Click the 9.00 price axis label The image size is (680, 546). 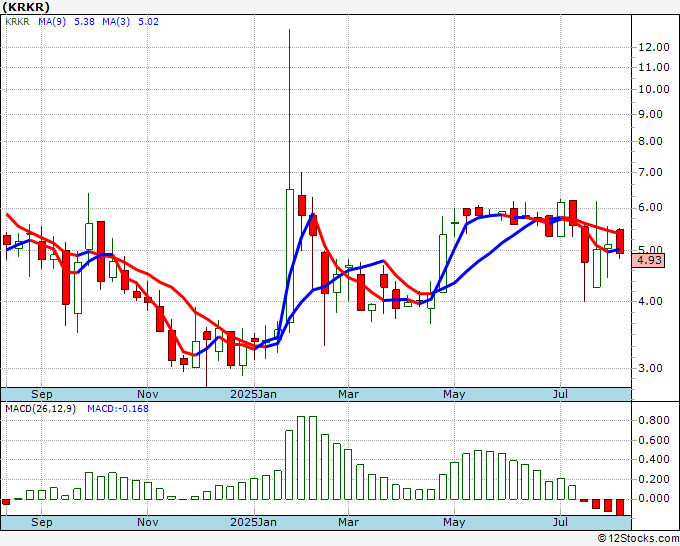point(651,114)
